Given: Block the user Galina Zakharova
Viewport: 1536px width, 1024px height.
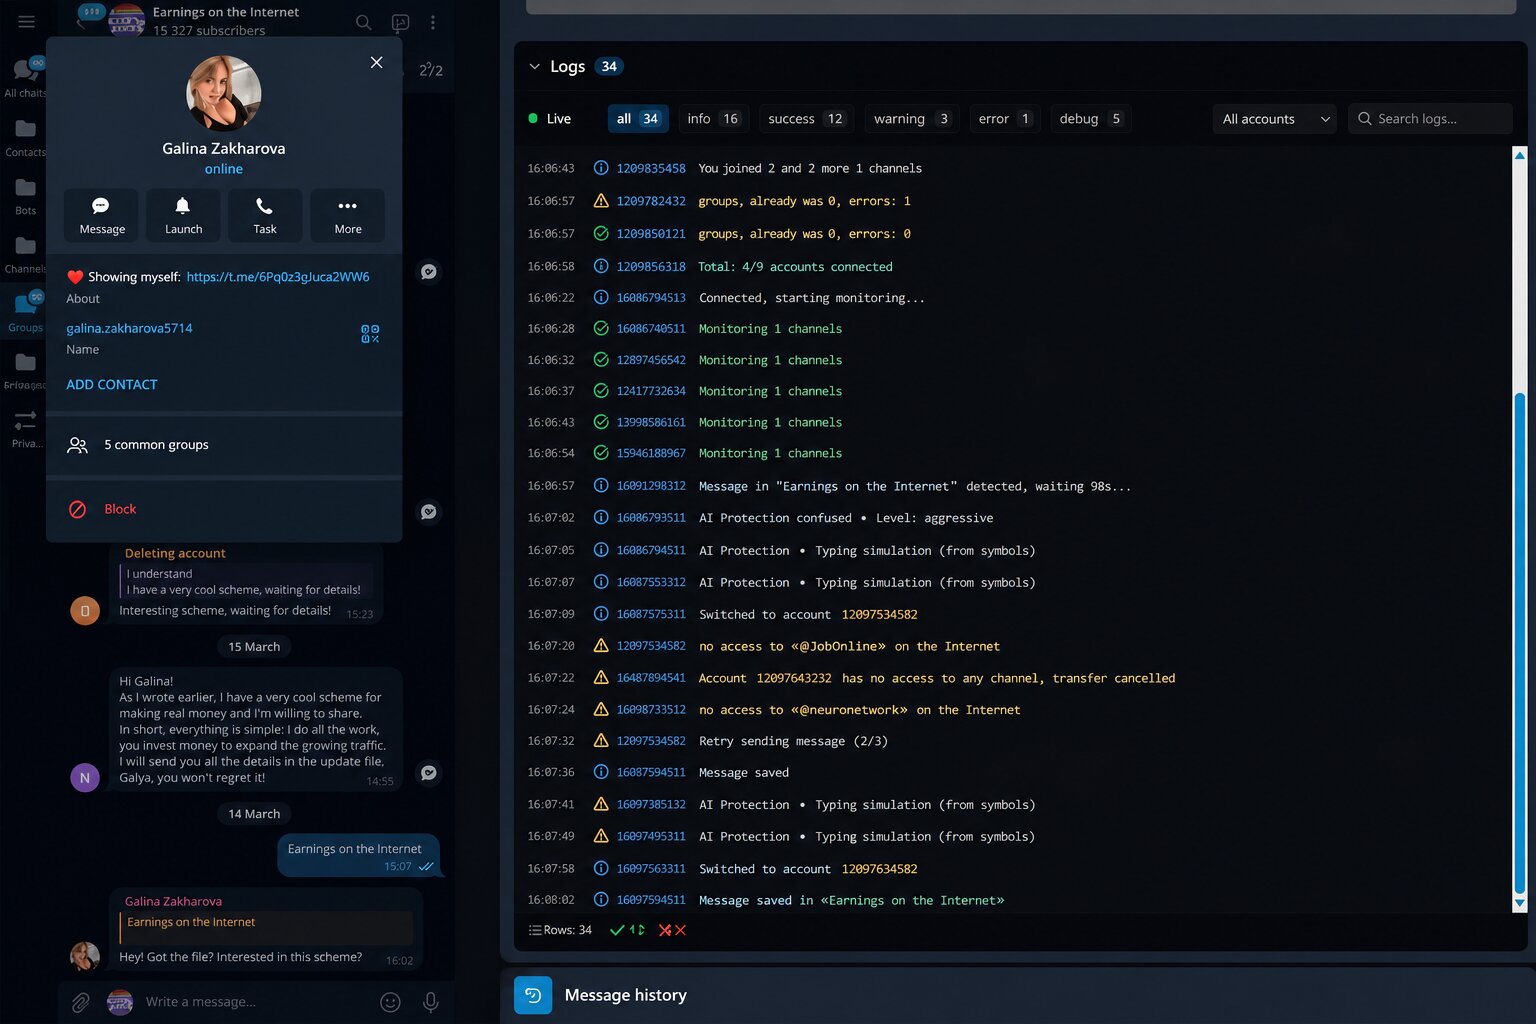Looking at the screenshot, I should 224,509.
